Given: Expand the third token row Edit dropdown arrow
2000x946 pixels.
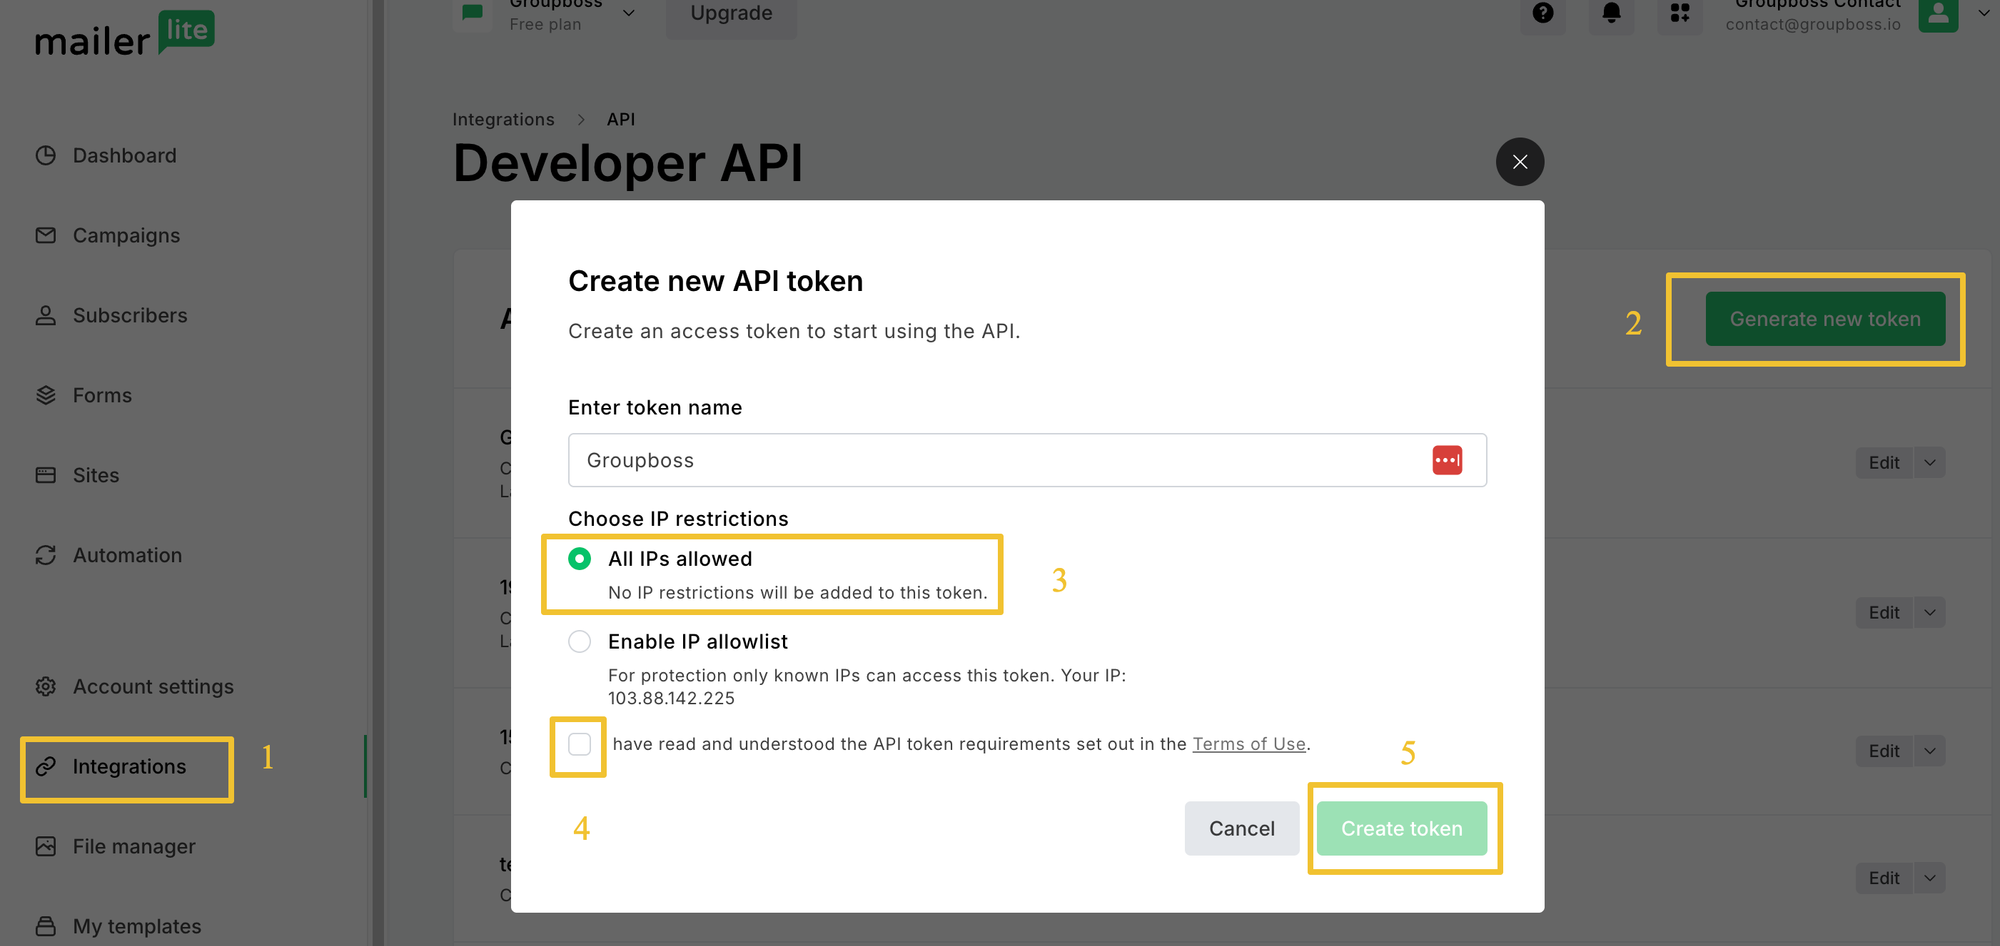Looking at the screenshot, I should pos(1930,751).
